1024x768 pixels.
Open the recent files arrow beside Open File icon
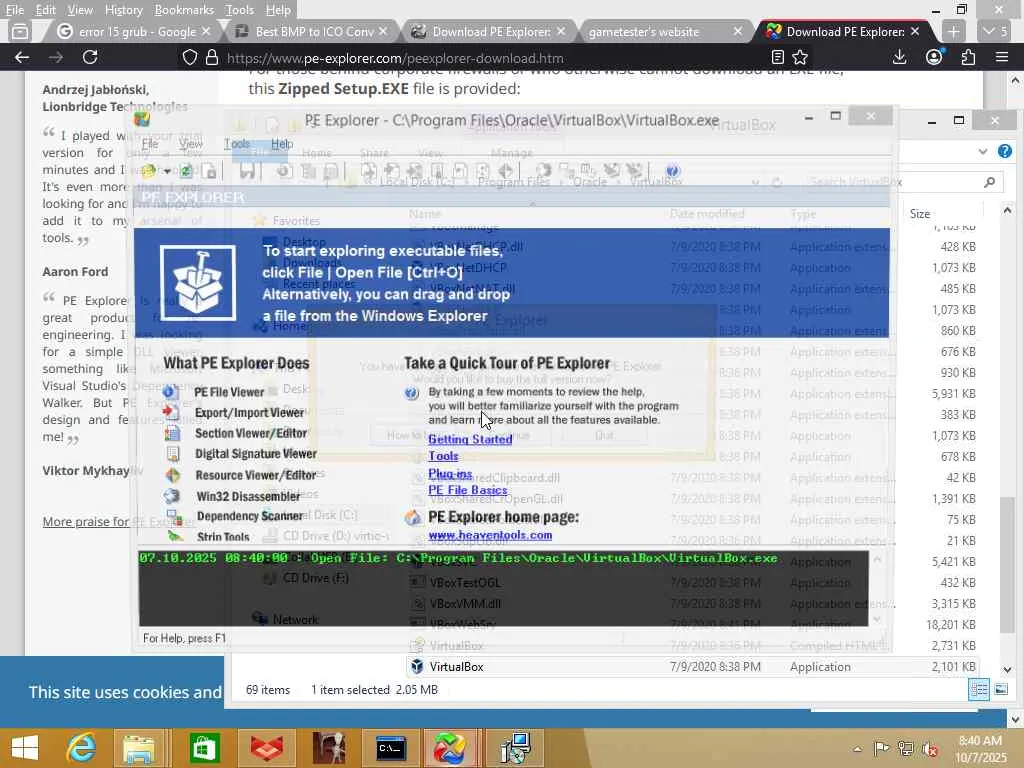click(x=167, y=172)
